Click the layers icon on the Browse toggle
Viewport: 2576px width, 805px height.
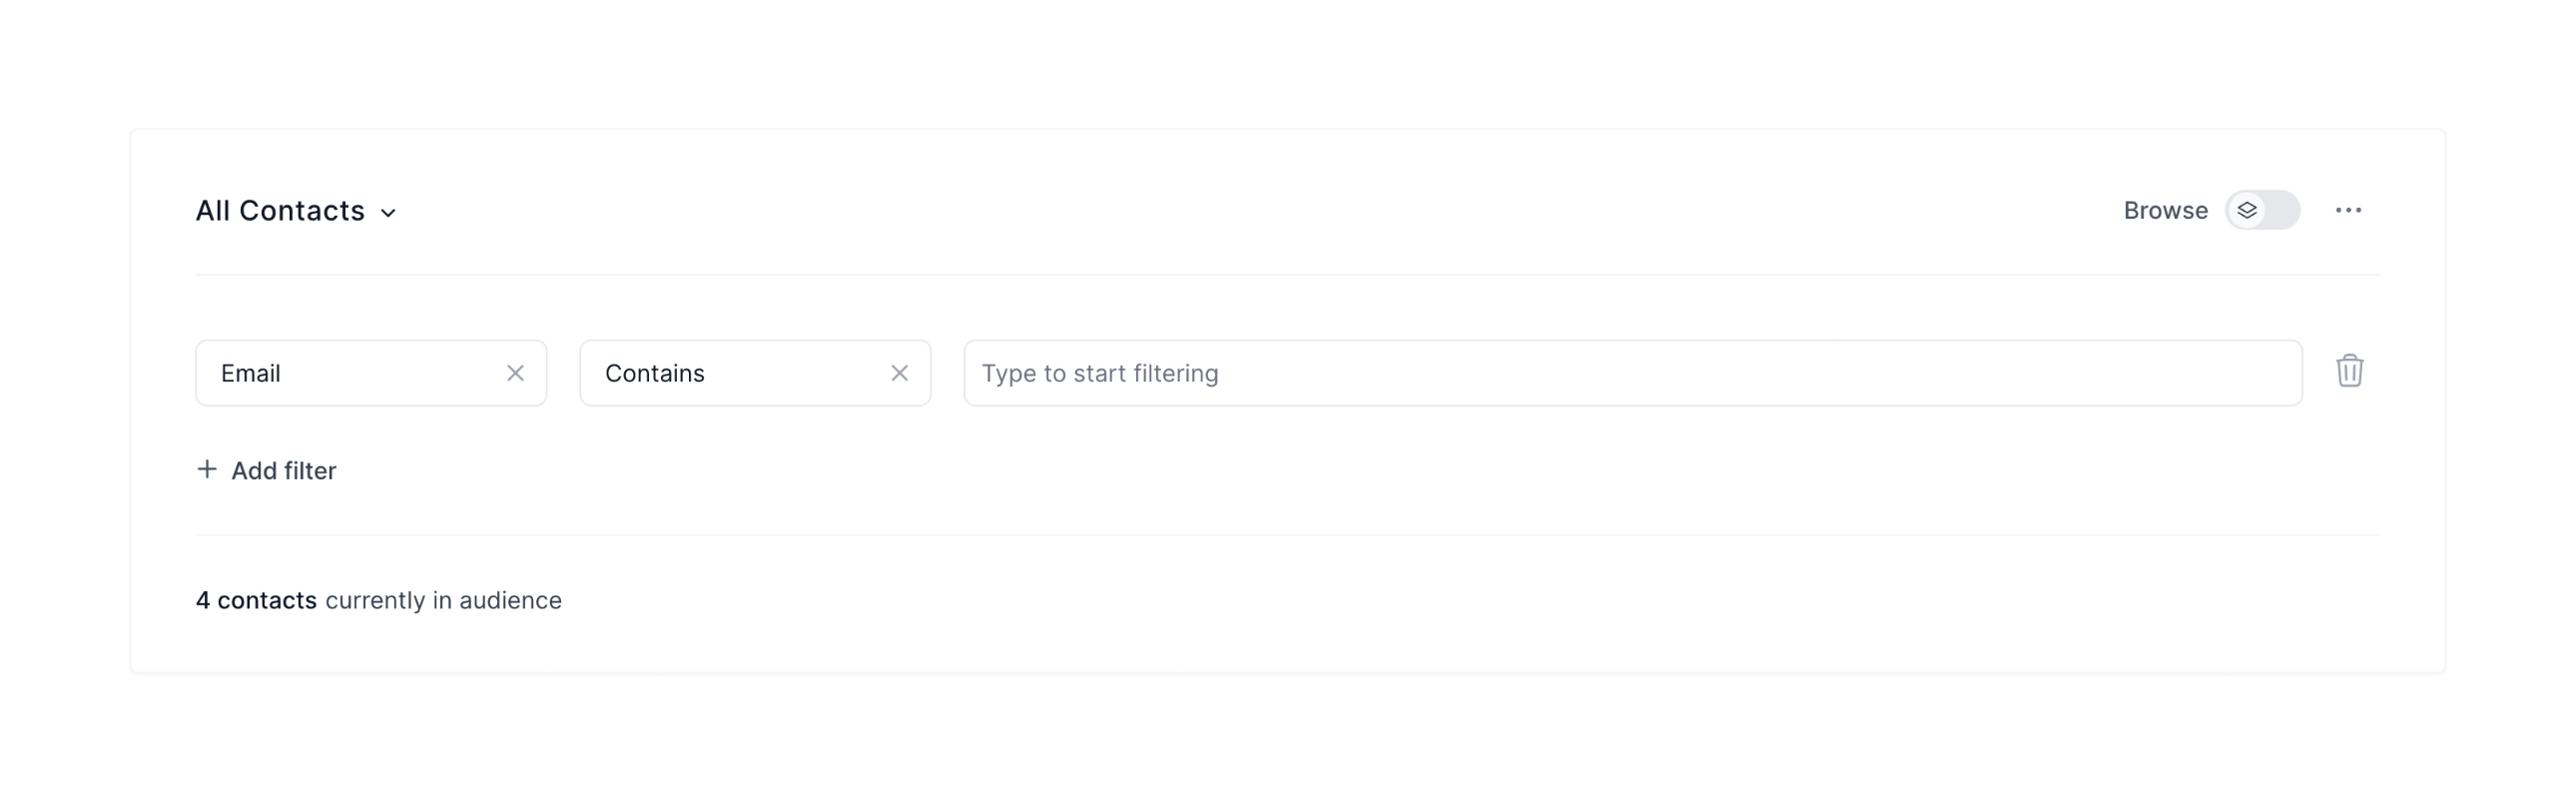click(2248, 210)
